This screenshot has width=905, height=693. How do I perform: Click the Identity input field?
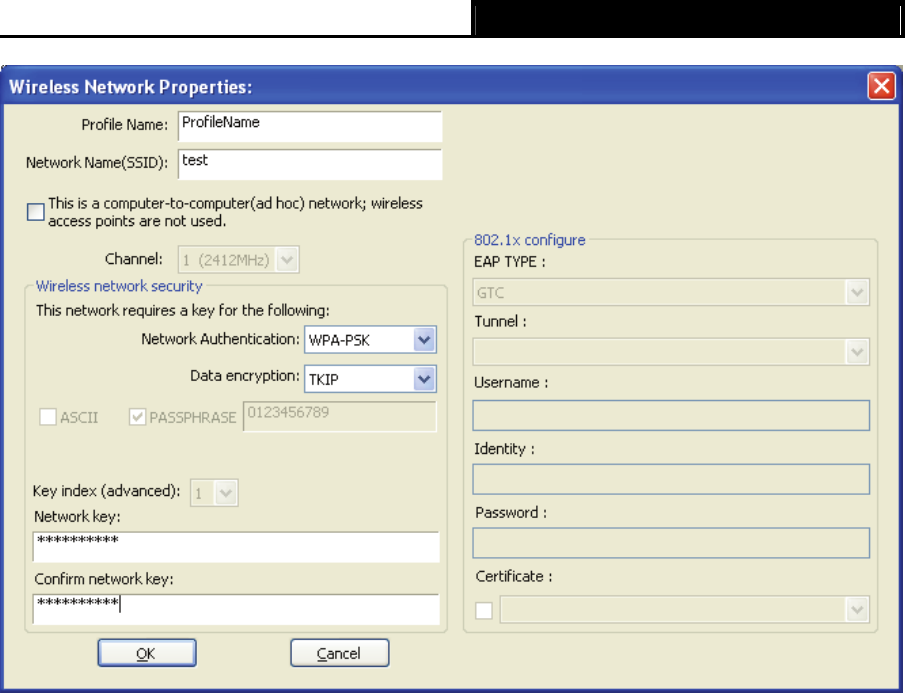(671, 479)
